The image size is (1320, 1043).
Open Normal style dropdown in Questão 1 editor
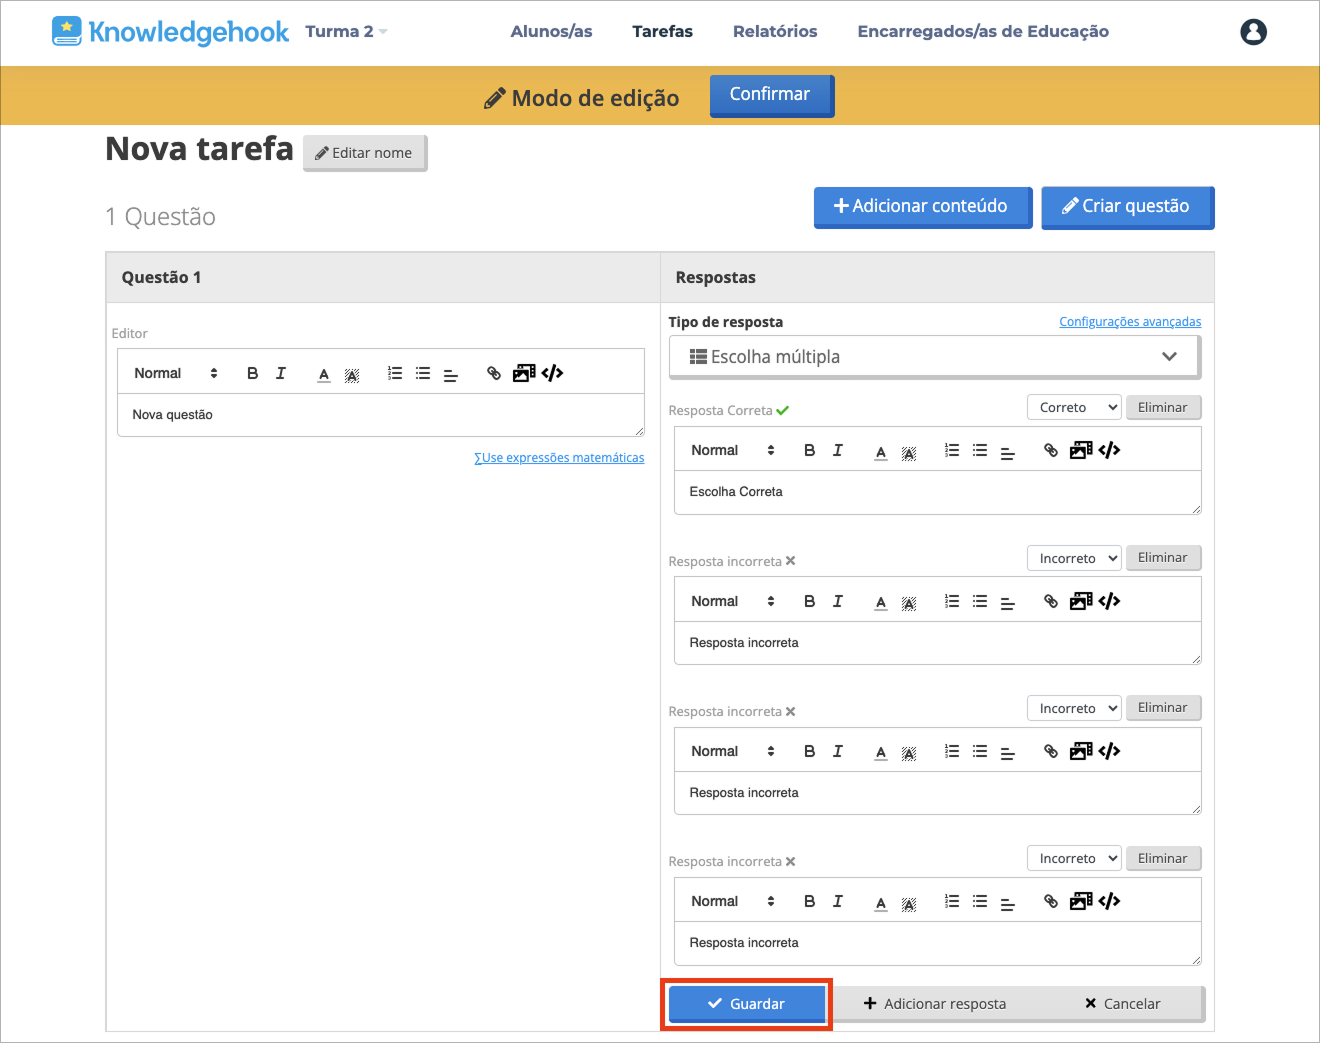coord(176,373)
